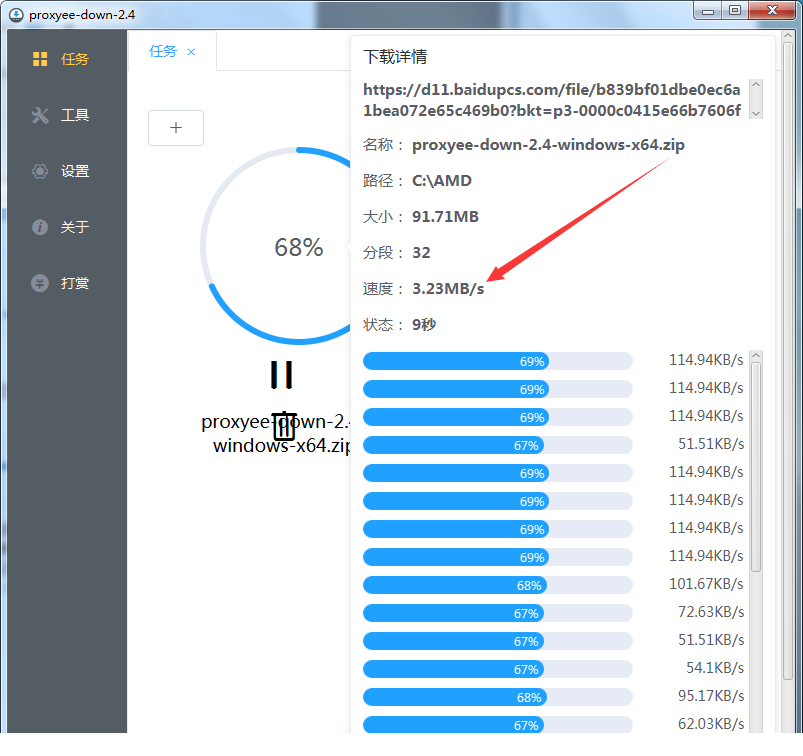Click the segment speed 72.63KB/s

[711, 612]
